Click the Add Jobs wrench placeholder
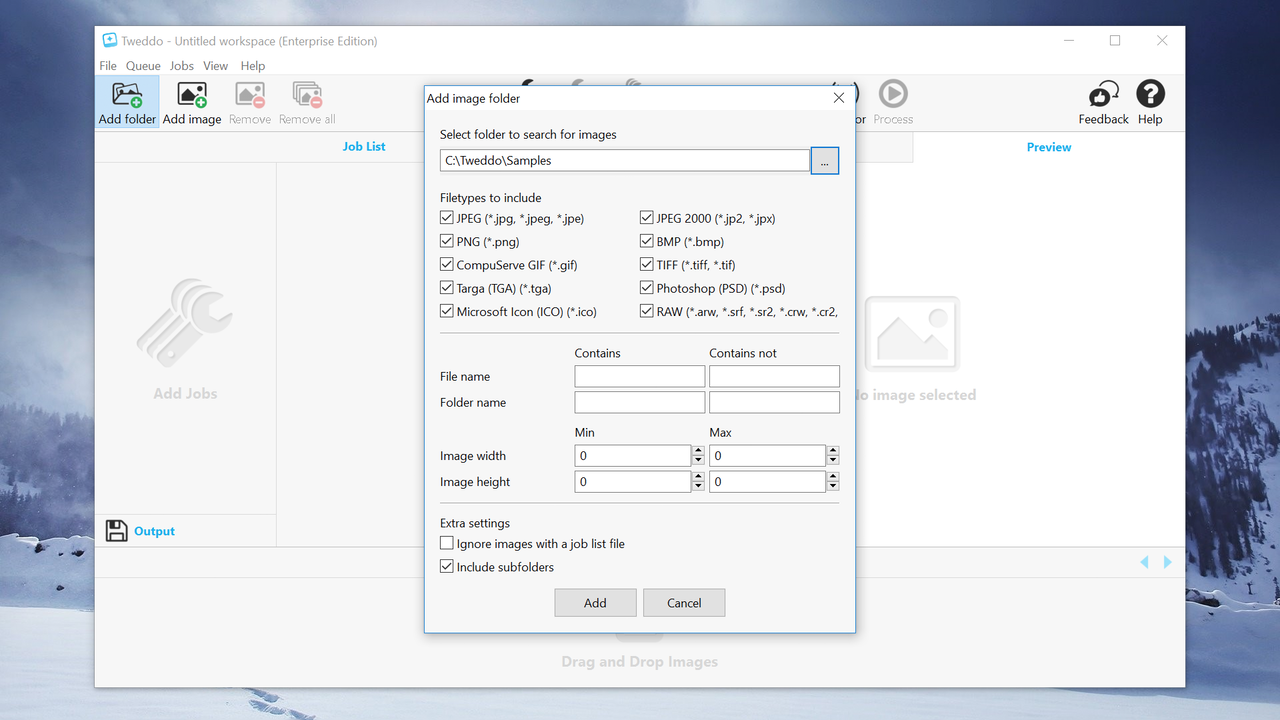This screenshot has height=720, width=1280. [185, 322]
